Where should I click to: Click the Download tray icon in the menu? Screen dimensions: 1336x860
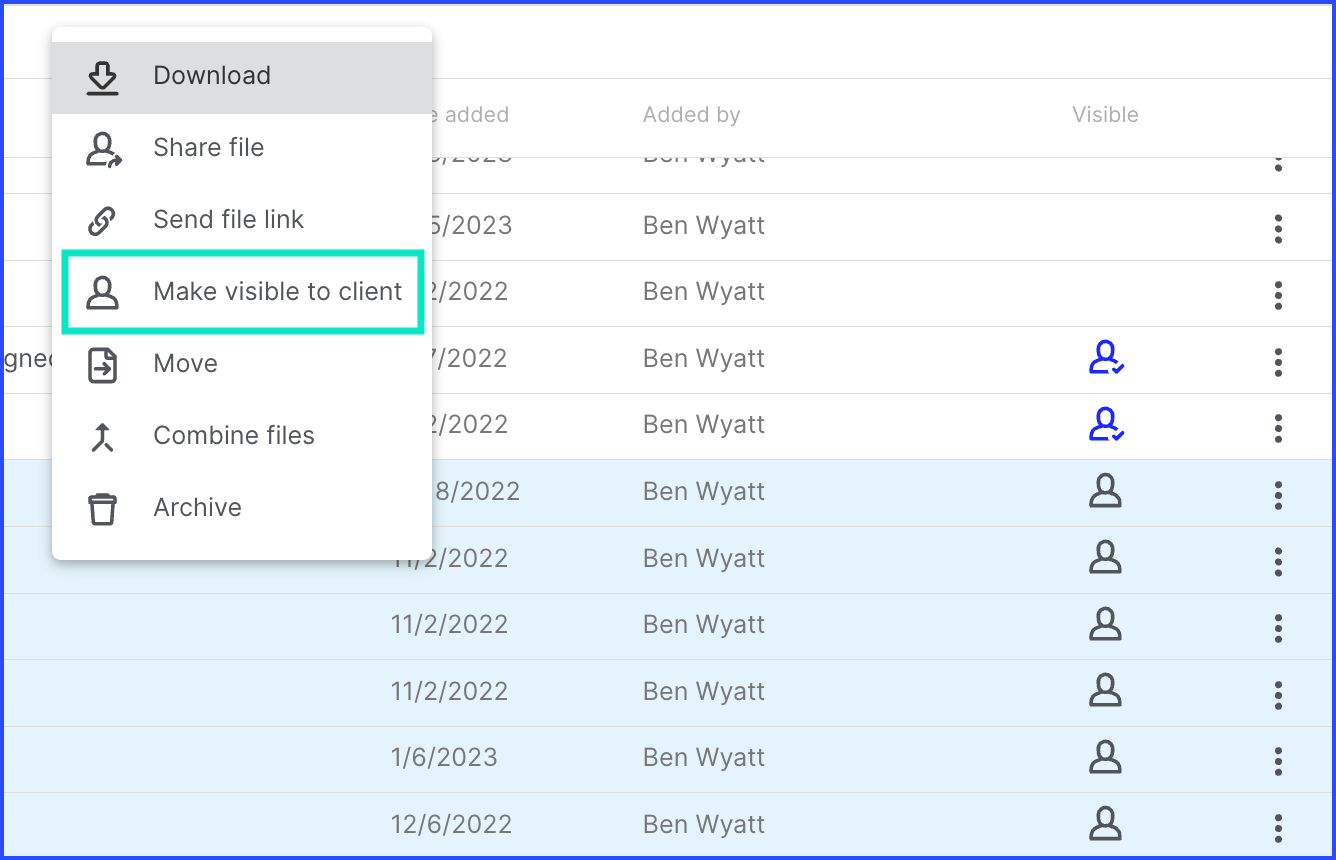(x=102, y=77)
